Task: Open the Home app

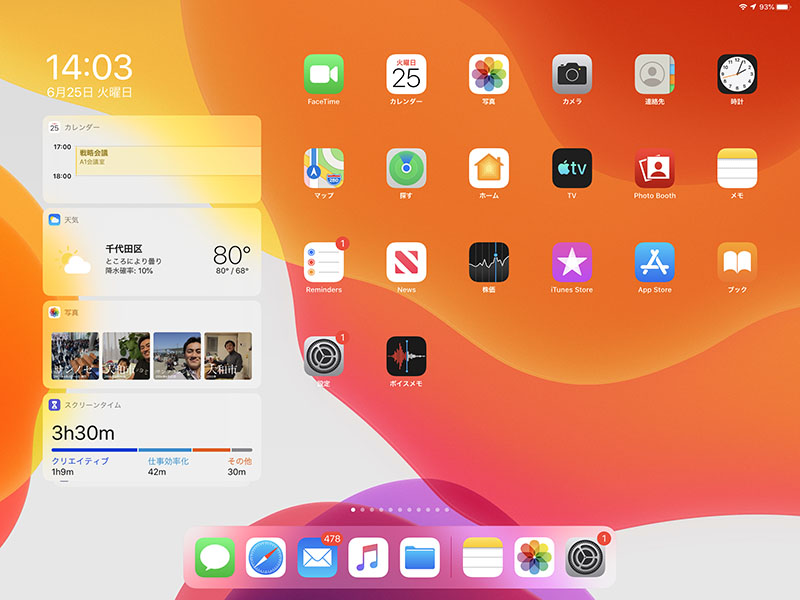Action: click(x=489, y=168)
